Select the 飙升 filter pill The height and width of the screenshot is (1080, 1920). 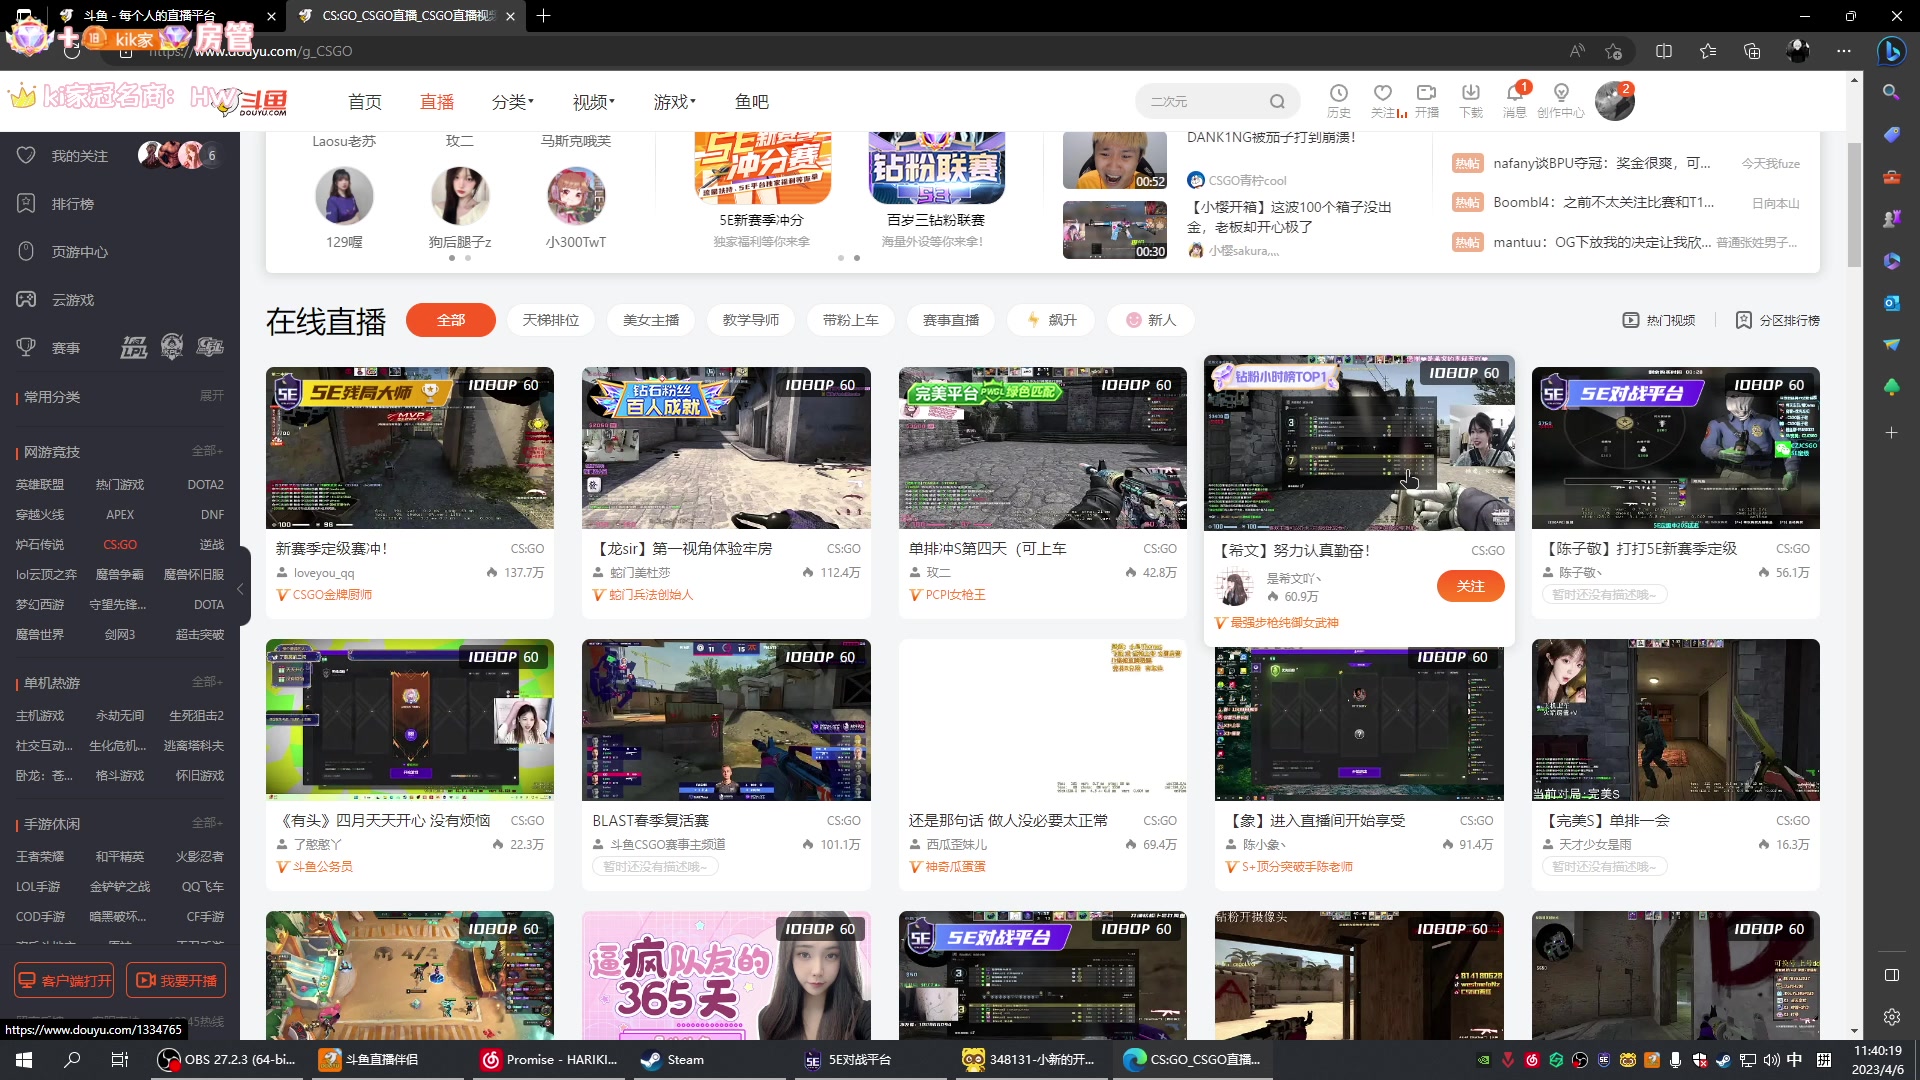[1051, 320]
